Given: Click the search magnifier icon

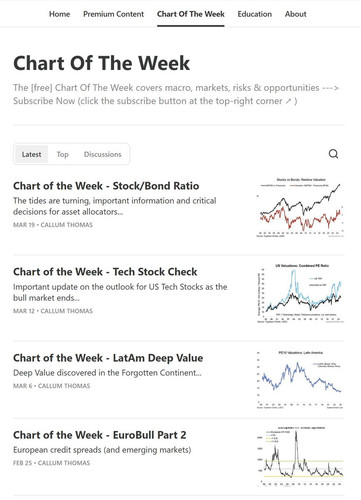Looking at the screenshot, I should coord(333,154).
